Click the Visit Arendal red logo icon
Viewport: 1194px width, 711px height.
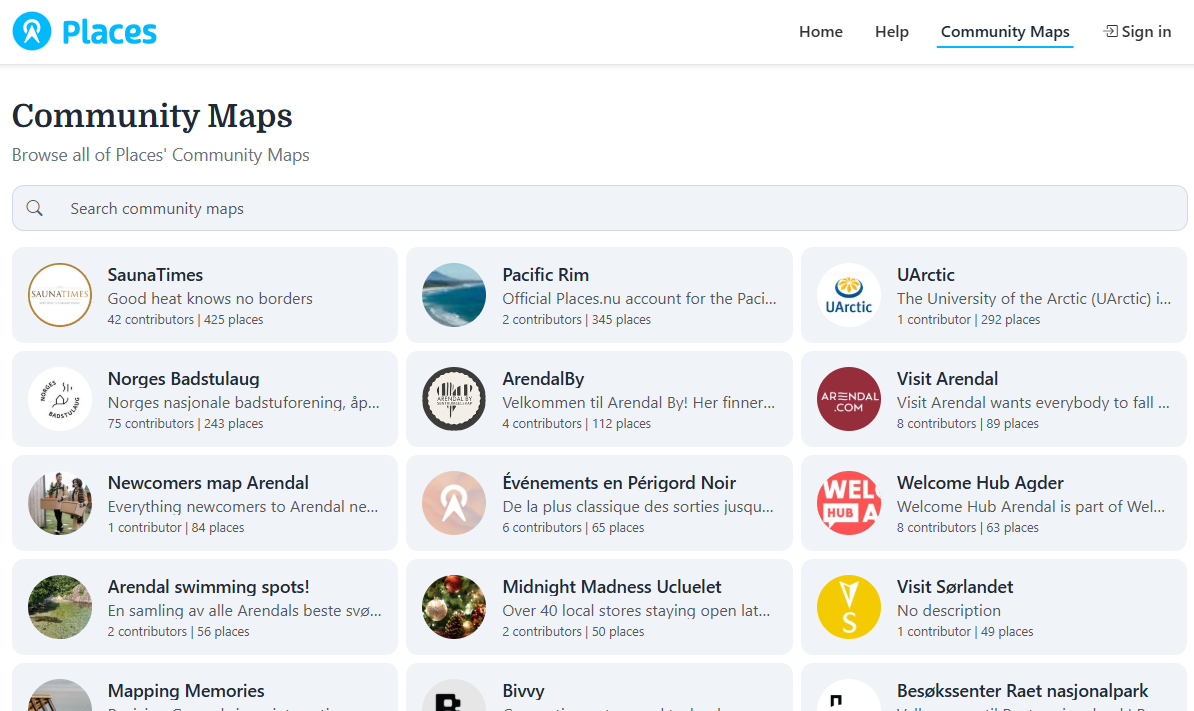pyautogui.click(x=849, y=399)
